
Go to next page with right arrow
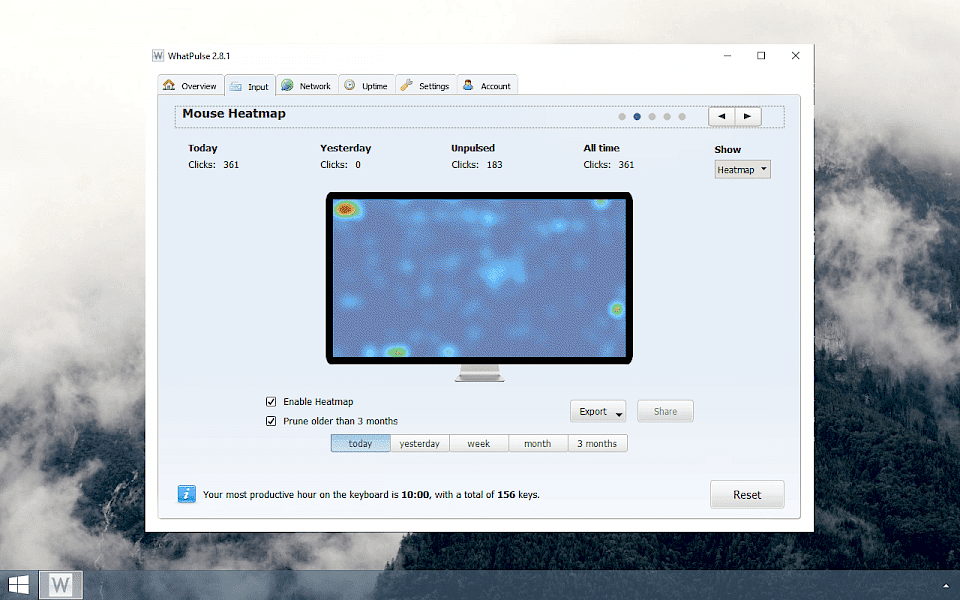pyautogui.click(x=748, y=116)
